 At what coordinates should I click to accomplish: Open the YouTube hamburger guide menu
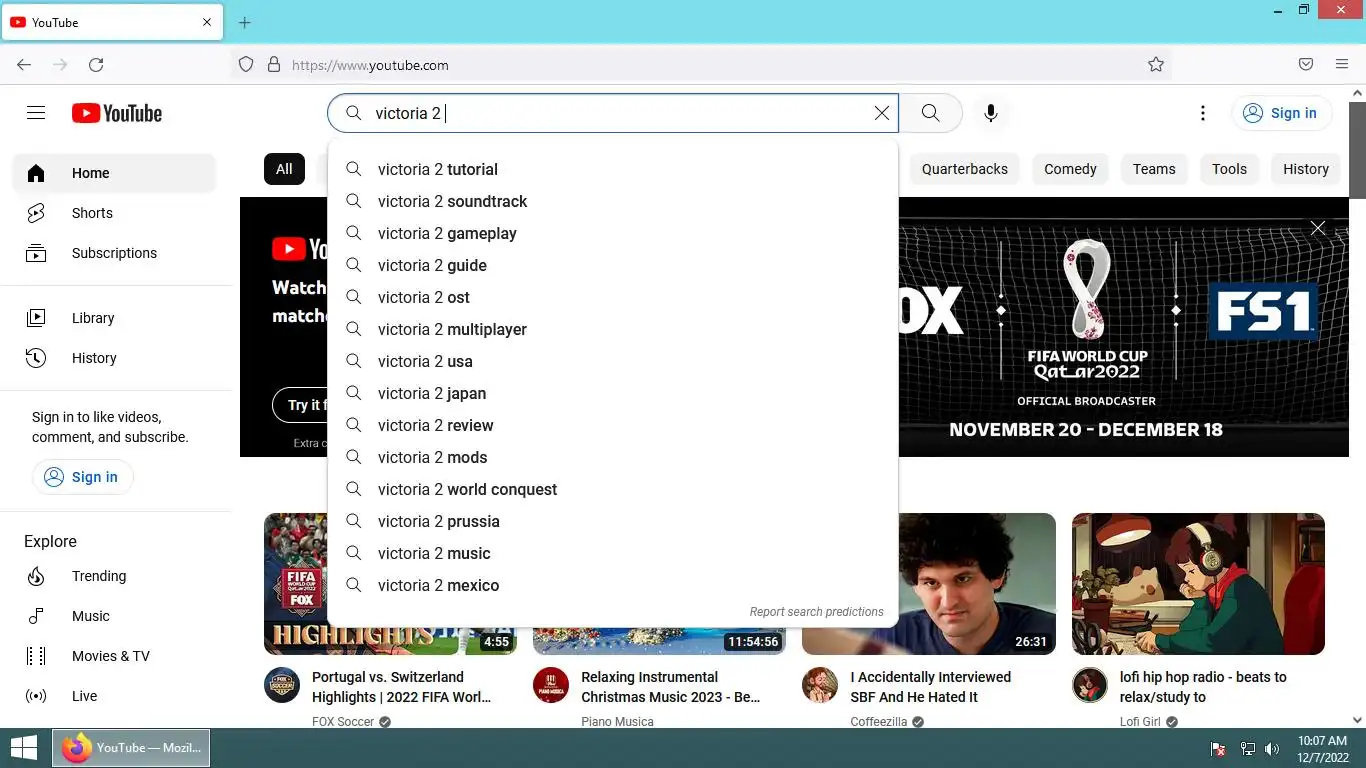[x=36, y=113]
